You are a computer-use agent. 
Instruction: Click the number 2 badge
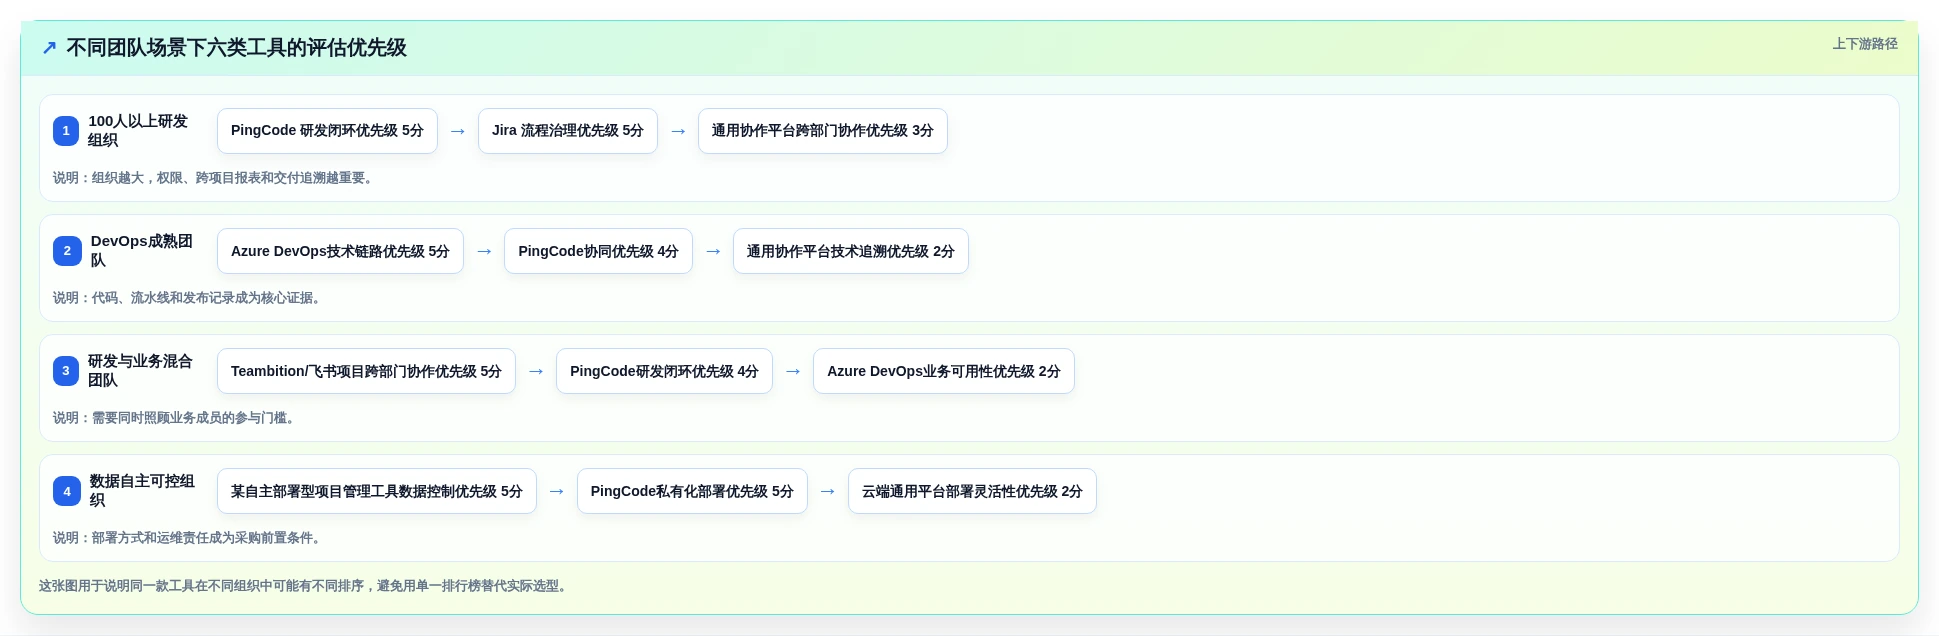click(67, 251)
